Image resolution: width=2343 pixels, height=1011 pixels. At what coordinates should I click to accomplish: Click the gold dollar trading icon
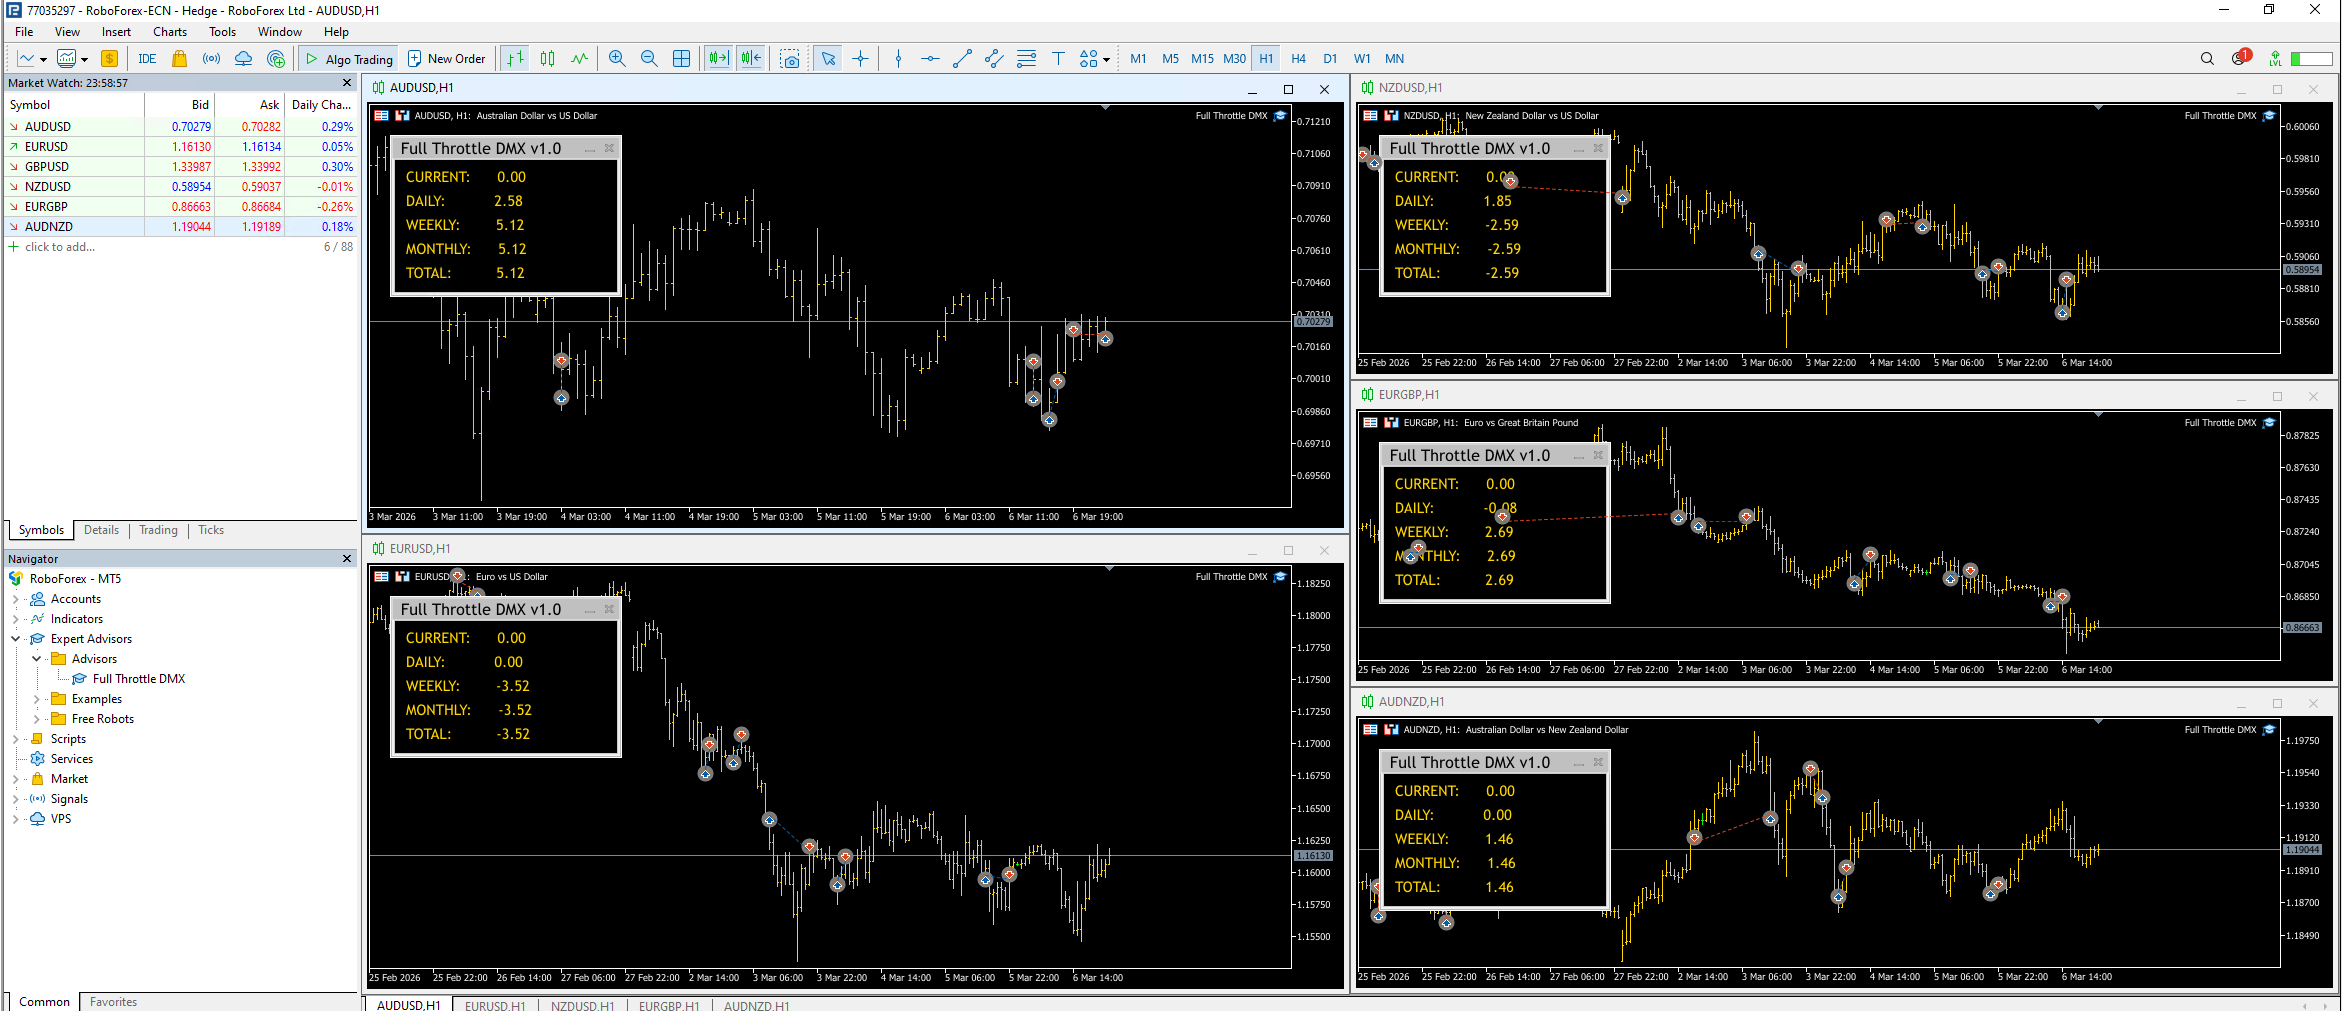109,59
